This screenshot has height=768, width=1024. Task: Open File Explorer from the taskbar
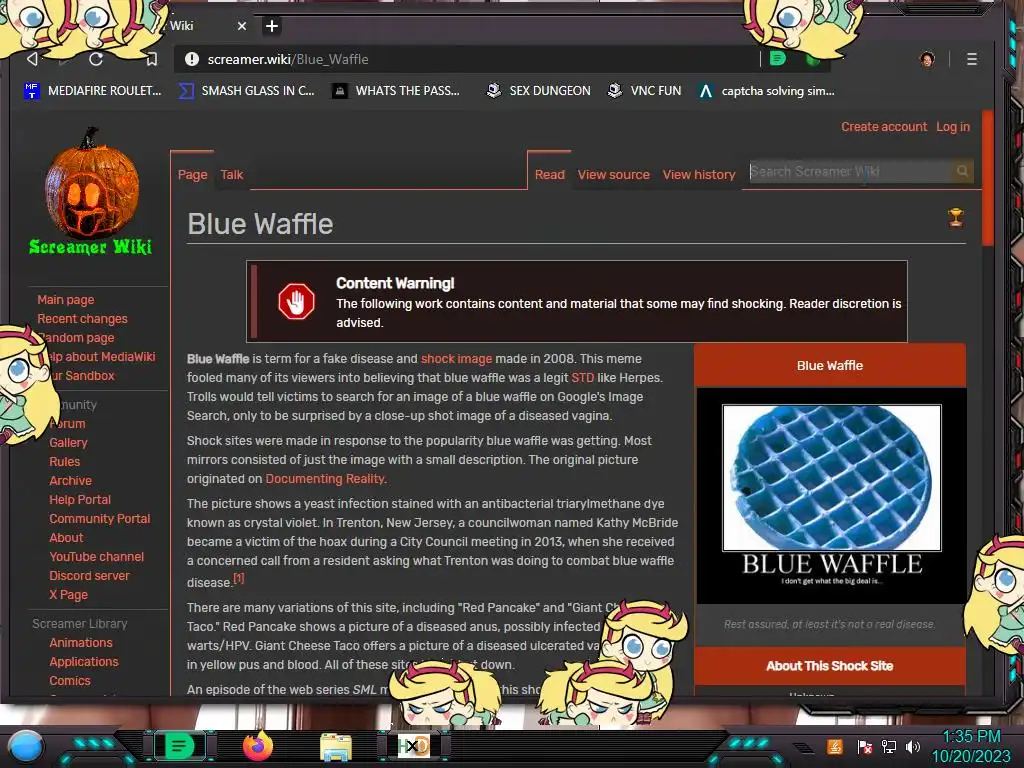click(x=336, y=747)
